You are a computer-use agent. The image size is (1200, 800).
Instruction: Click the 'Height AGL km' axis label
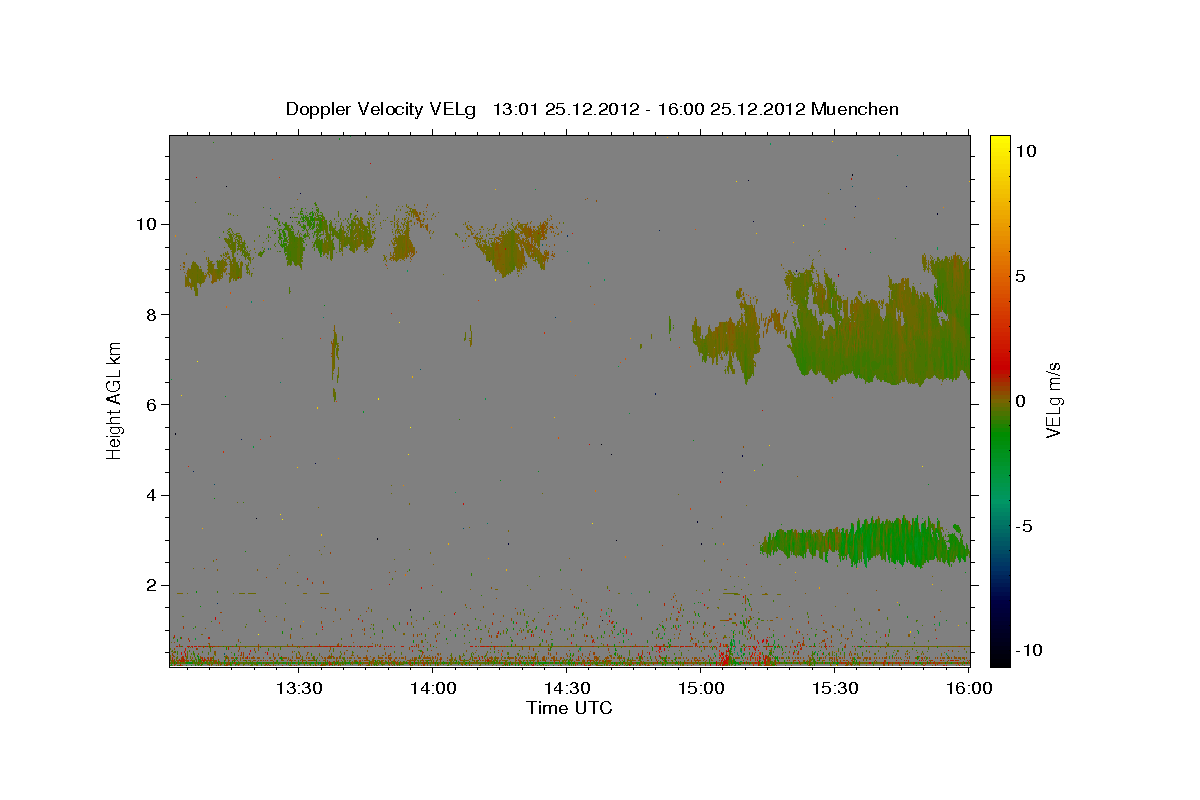click(115, 400)
